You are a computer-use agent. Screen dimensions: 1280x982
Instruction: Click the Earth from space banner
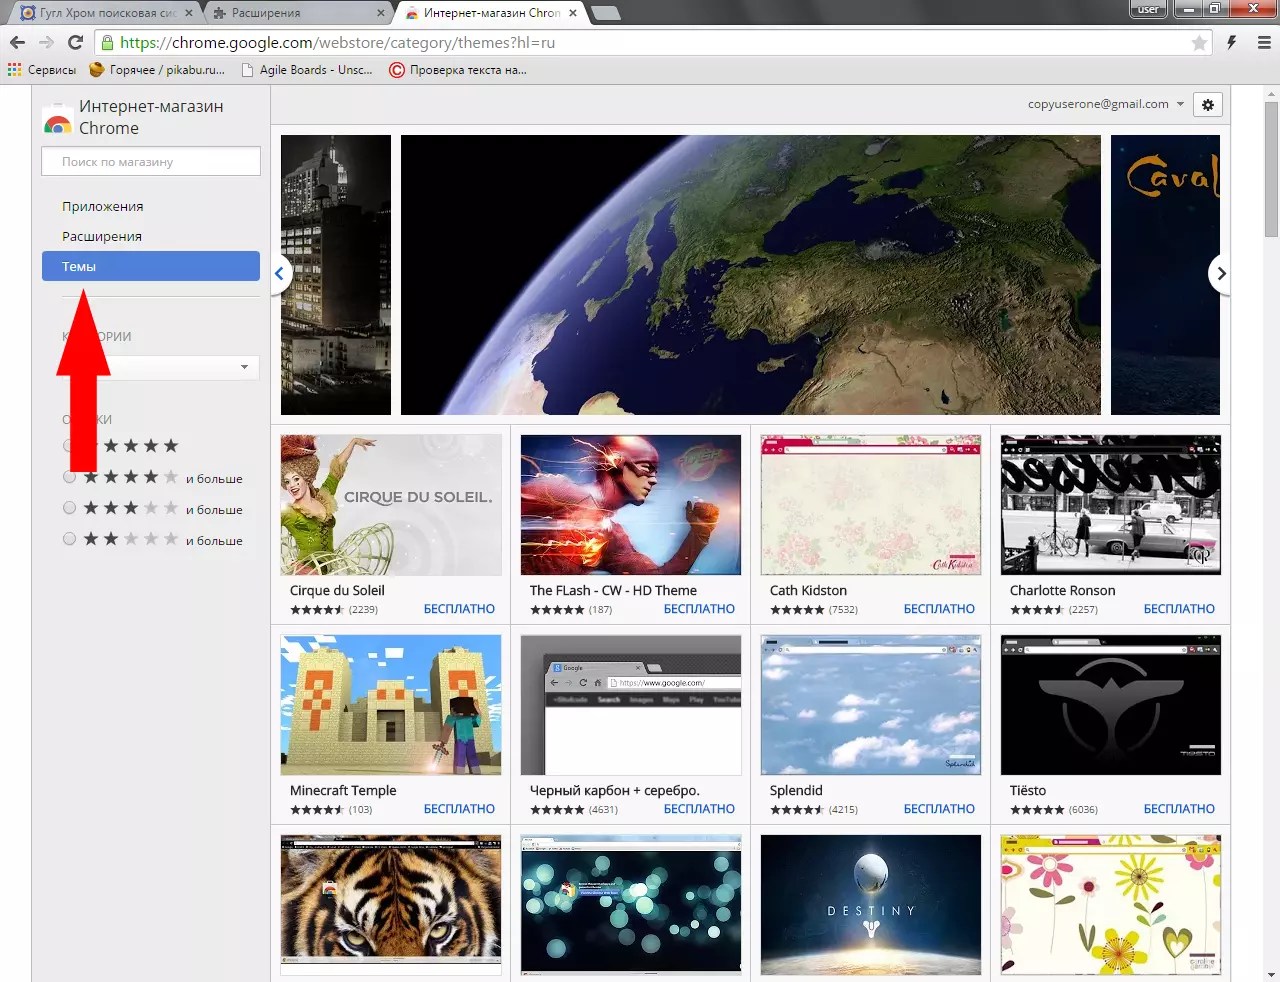(x=751, y=275)
